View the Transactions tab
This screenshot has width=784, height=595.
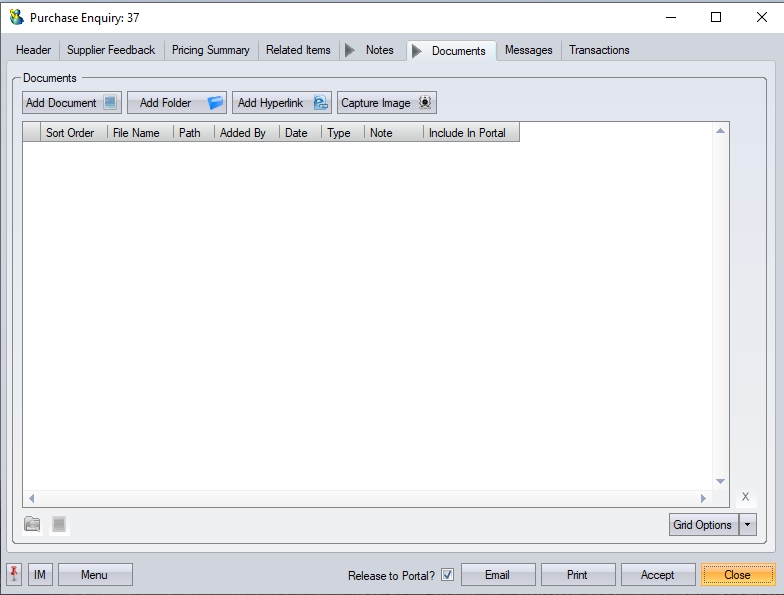(x=599, y=50)
